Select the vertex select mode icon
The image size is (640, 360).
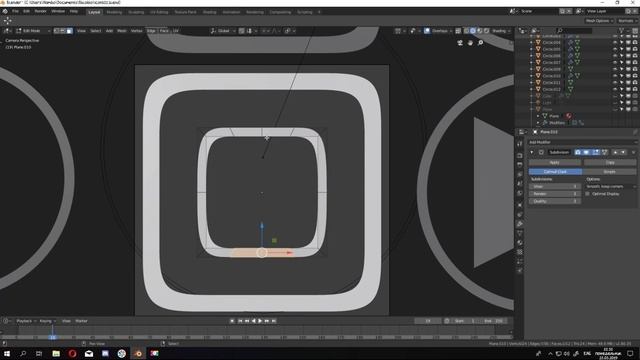tap(56, 31)
